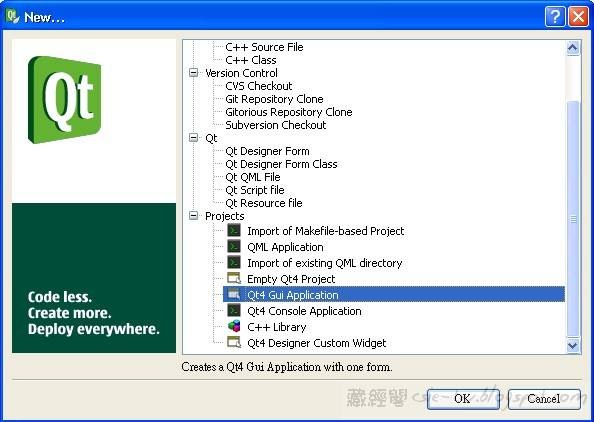Select the Projects category label

tap(224, 216)
